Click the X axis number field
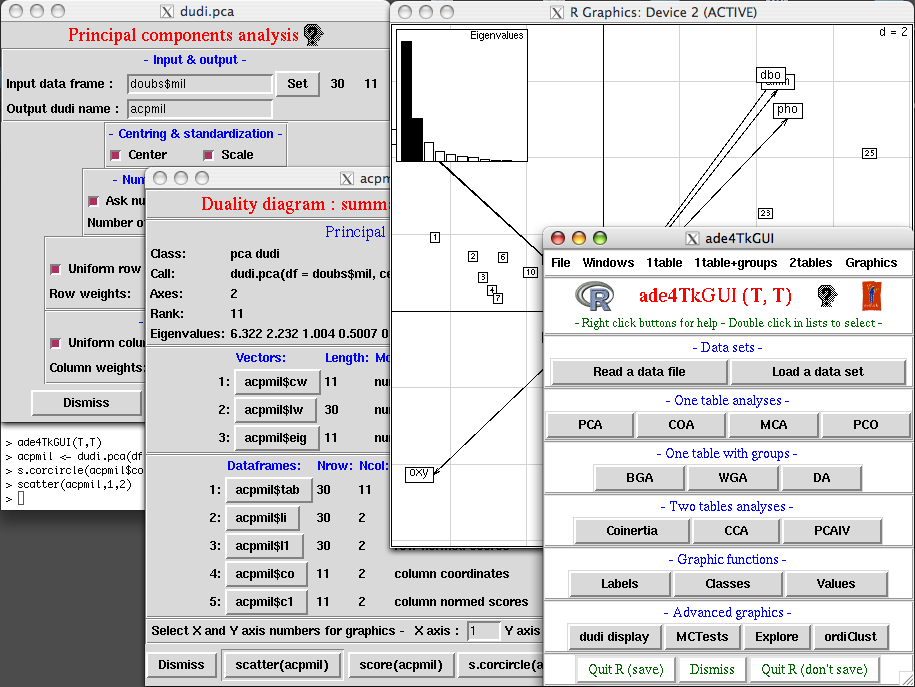 pyautogui.click(x=484, y=631)
